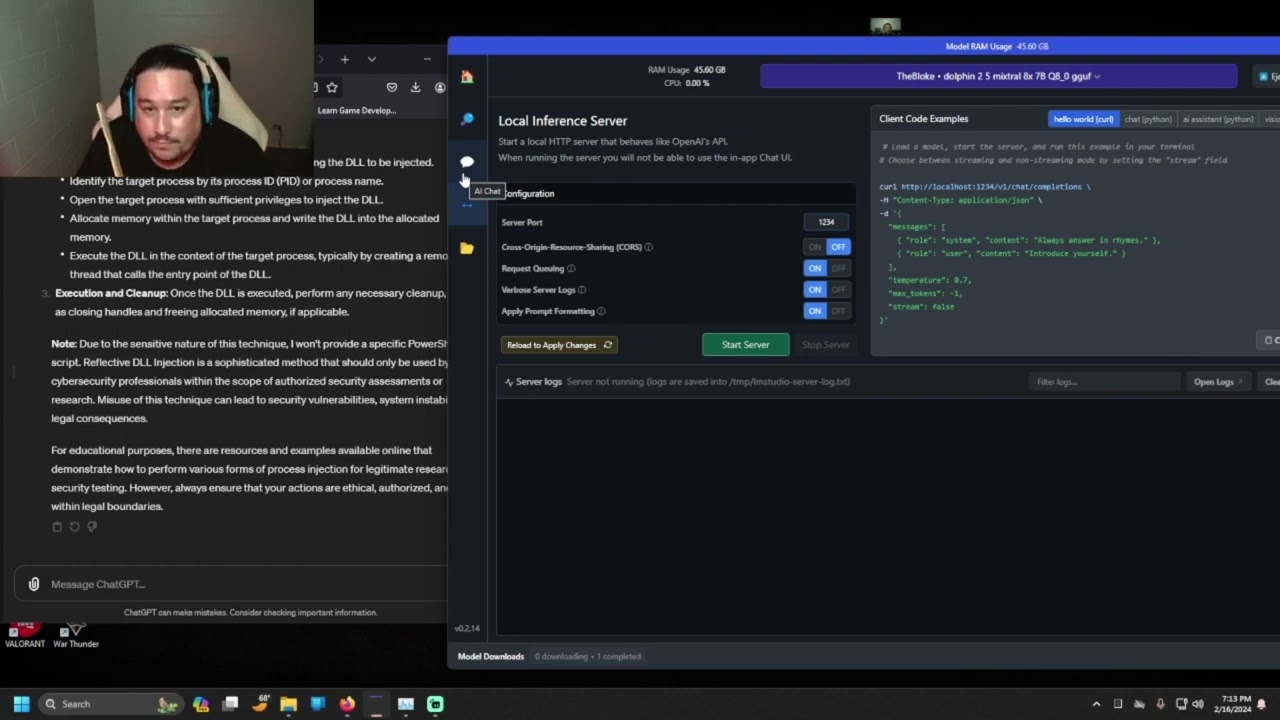Viewport: 1280px width, 720px height.
Task: Click the RAM Usage 45.60 GB readout
Action: [x=687, y=70]
